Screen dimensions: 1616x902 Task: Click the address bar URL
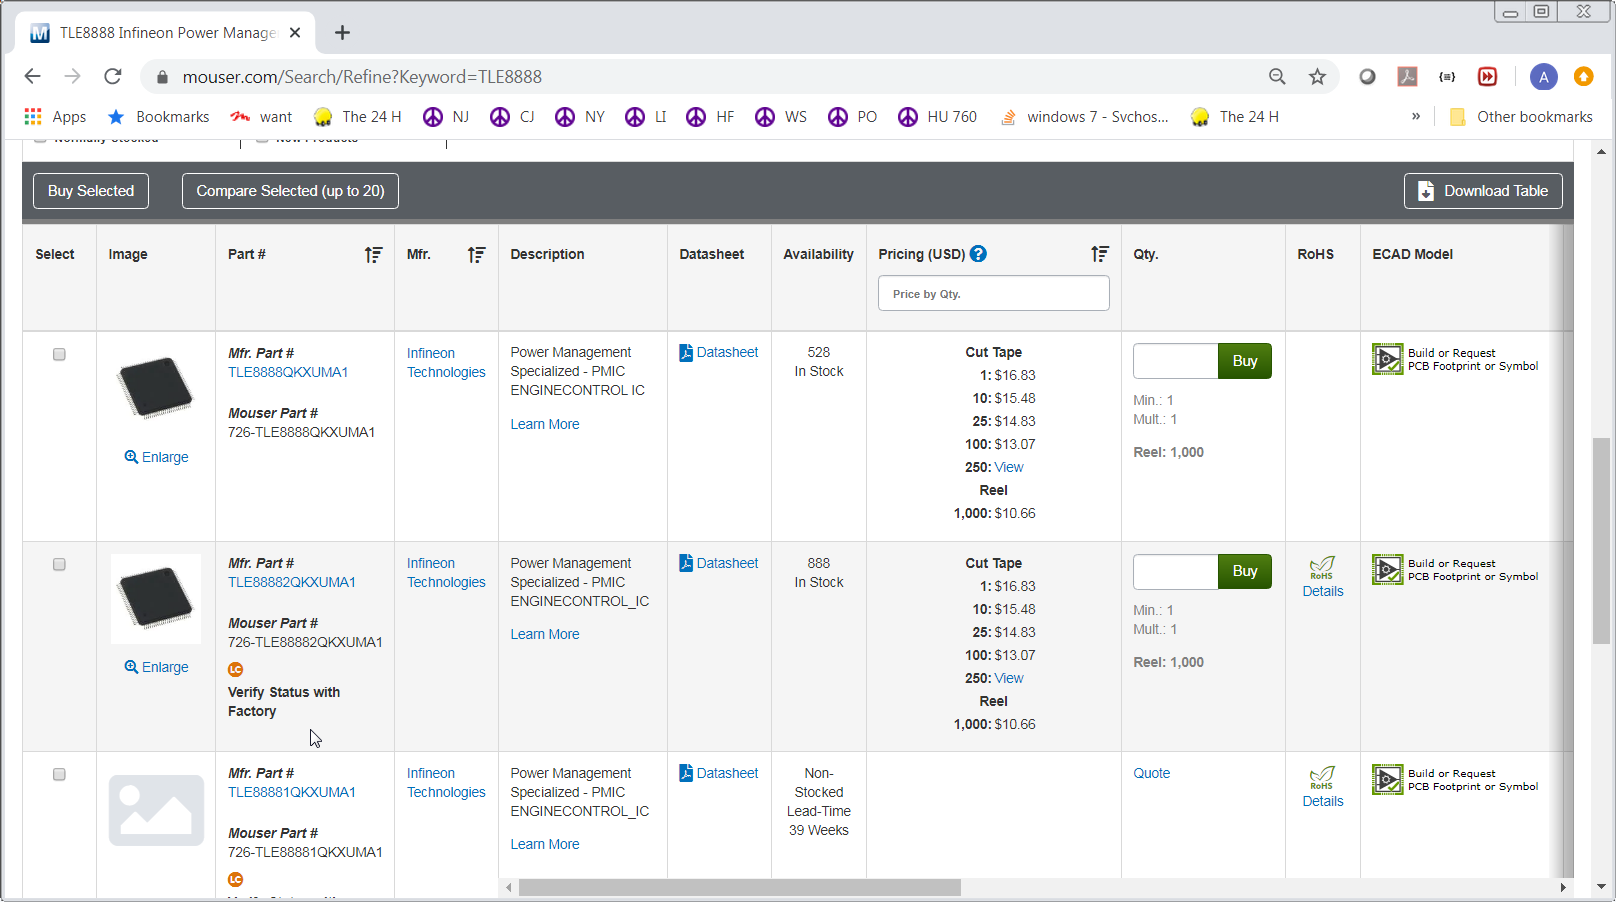[362, 77]
